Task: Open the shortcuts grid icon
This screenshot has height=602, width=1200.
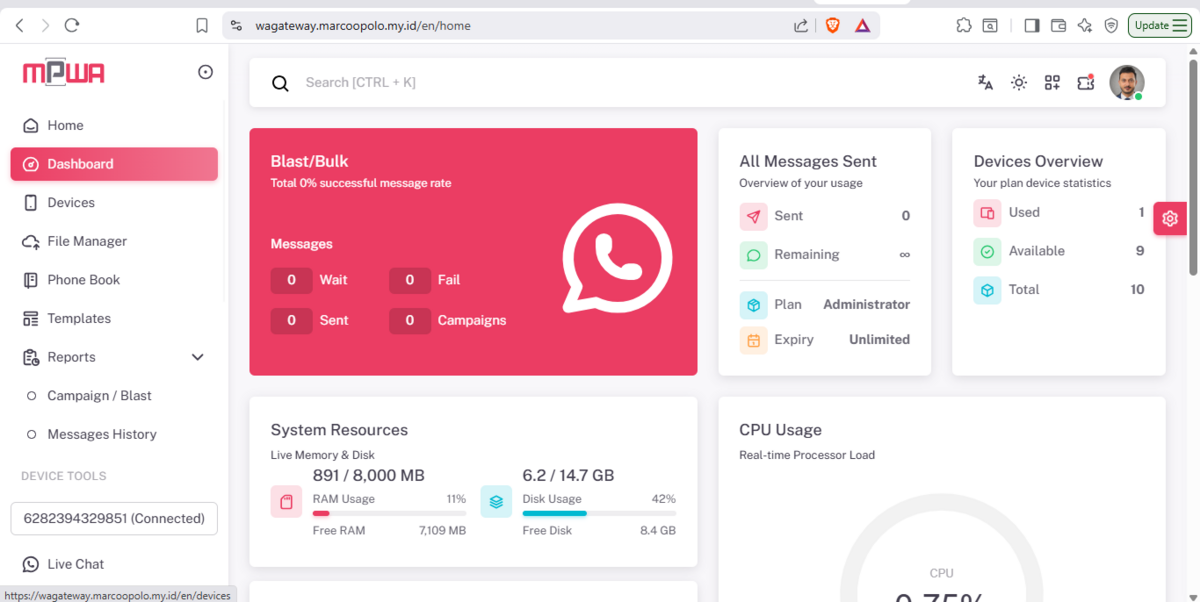Action: pos(1052,83)
